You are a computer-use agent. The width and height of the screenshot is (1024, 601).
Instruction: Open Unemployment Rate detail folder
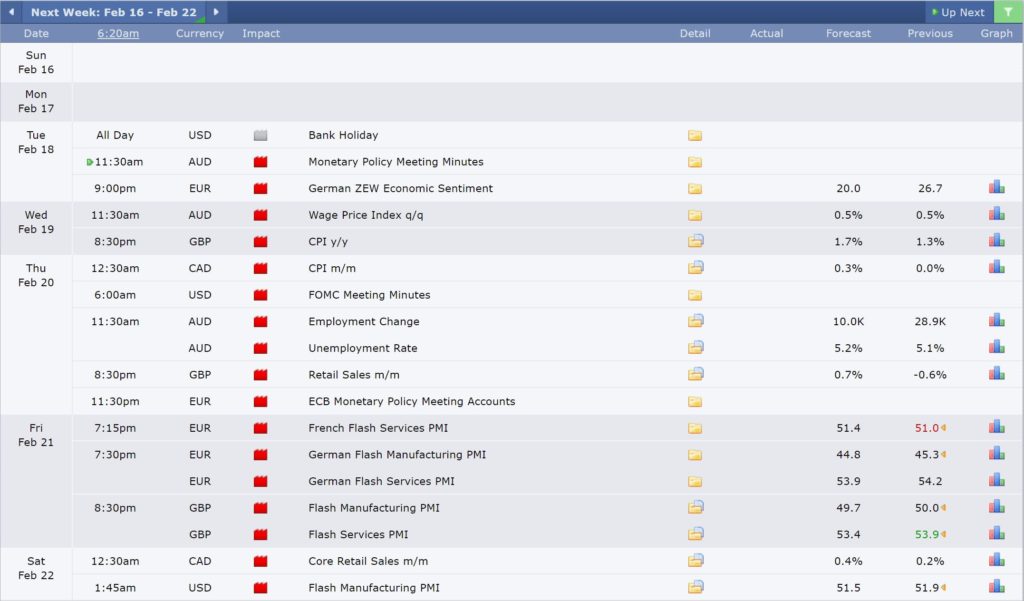coord(696,348)
